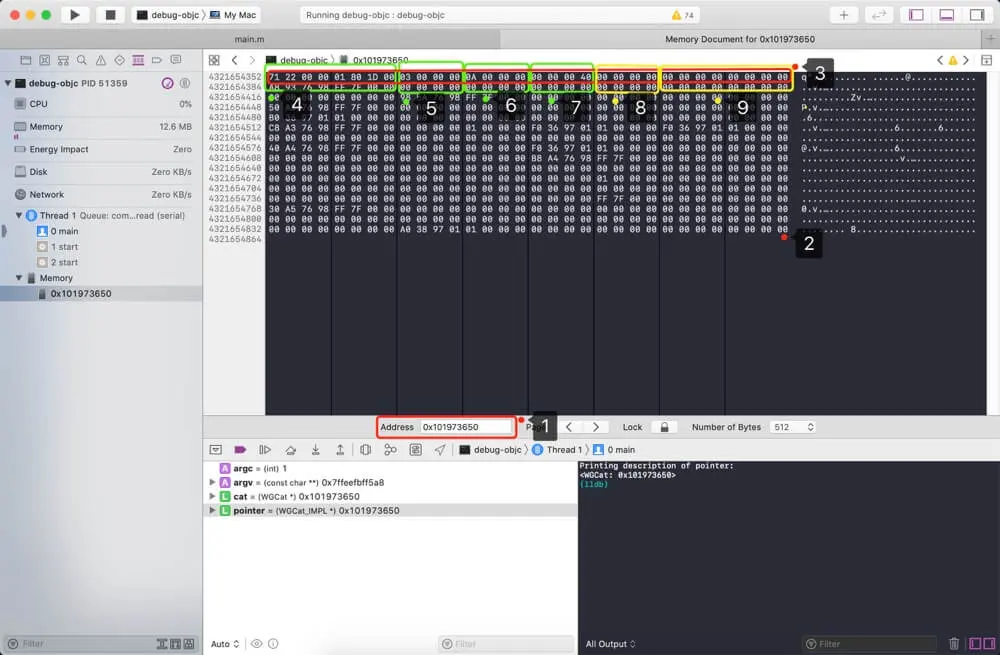Select the CPU gauge row
Image resolution: width=1000 pixels, height=655 pixels.
tap(102, 103)
